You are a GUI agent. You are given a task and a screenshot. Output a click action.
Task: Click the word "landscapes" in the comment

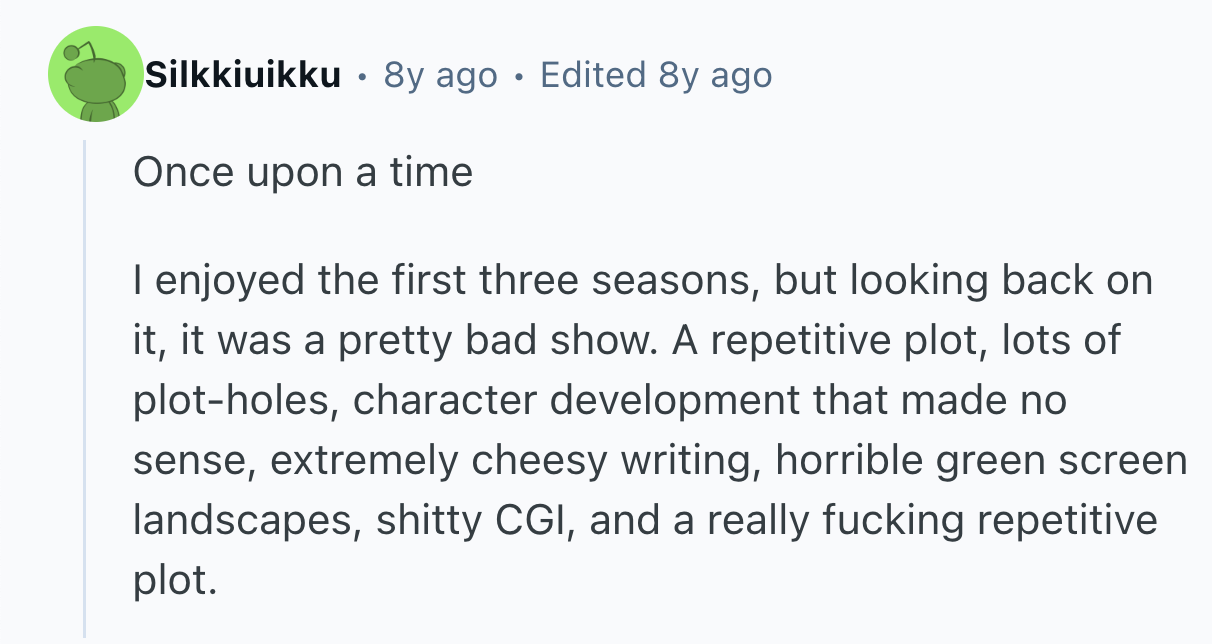pyautogui.click(x=244, y=520)
